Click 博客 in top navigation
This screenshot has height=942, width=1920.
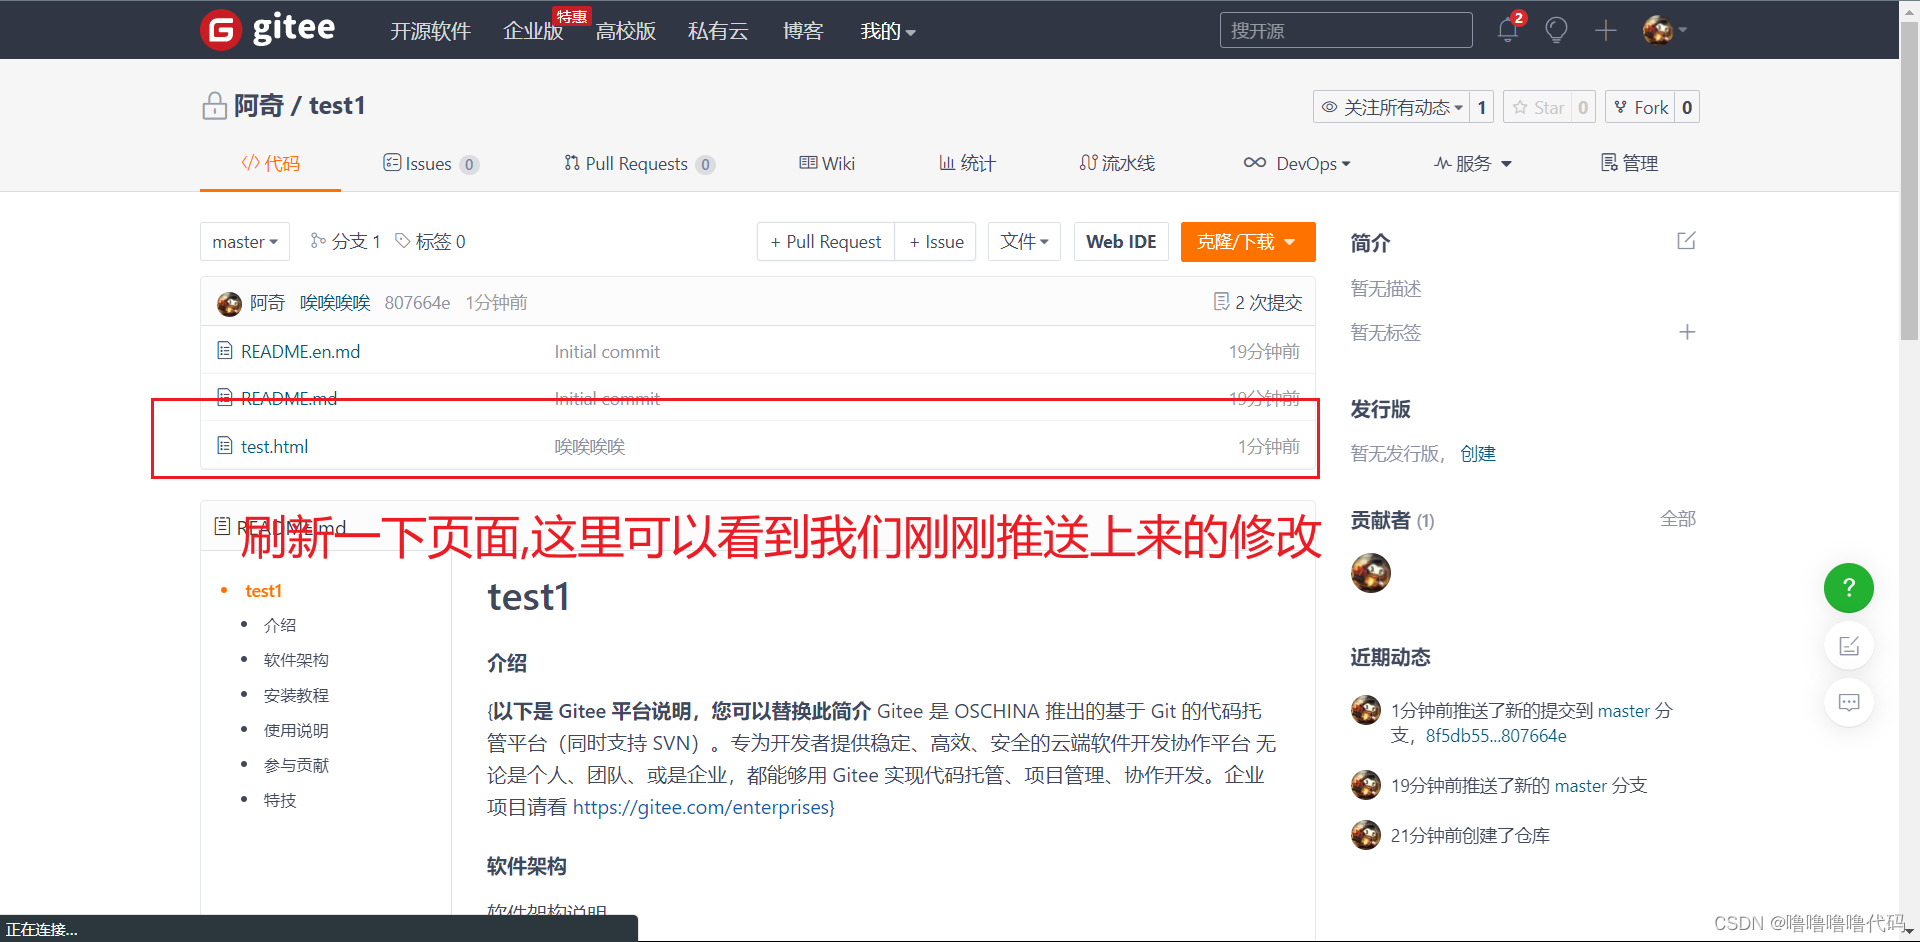803,31
